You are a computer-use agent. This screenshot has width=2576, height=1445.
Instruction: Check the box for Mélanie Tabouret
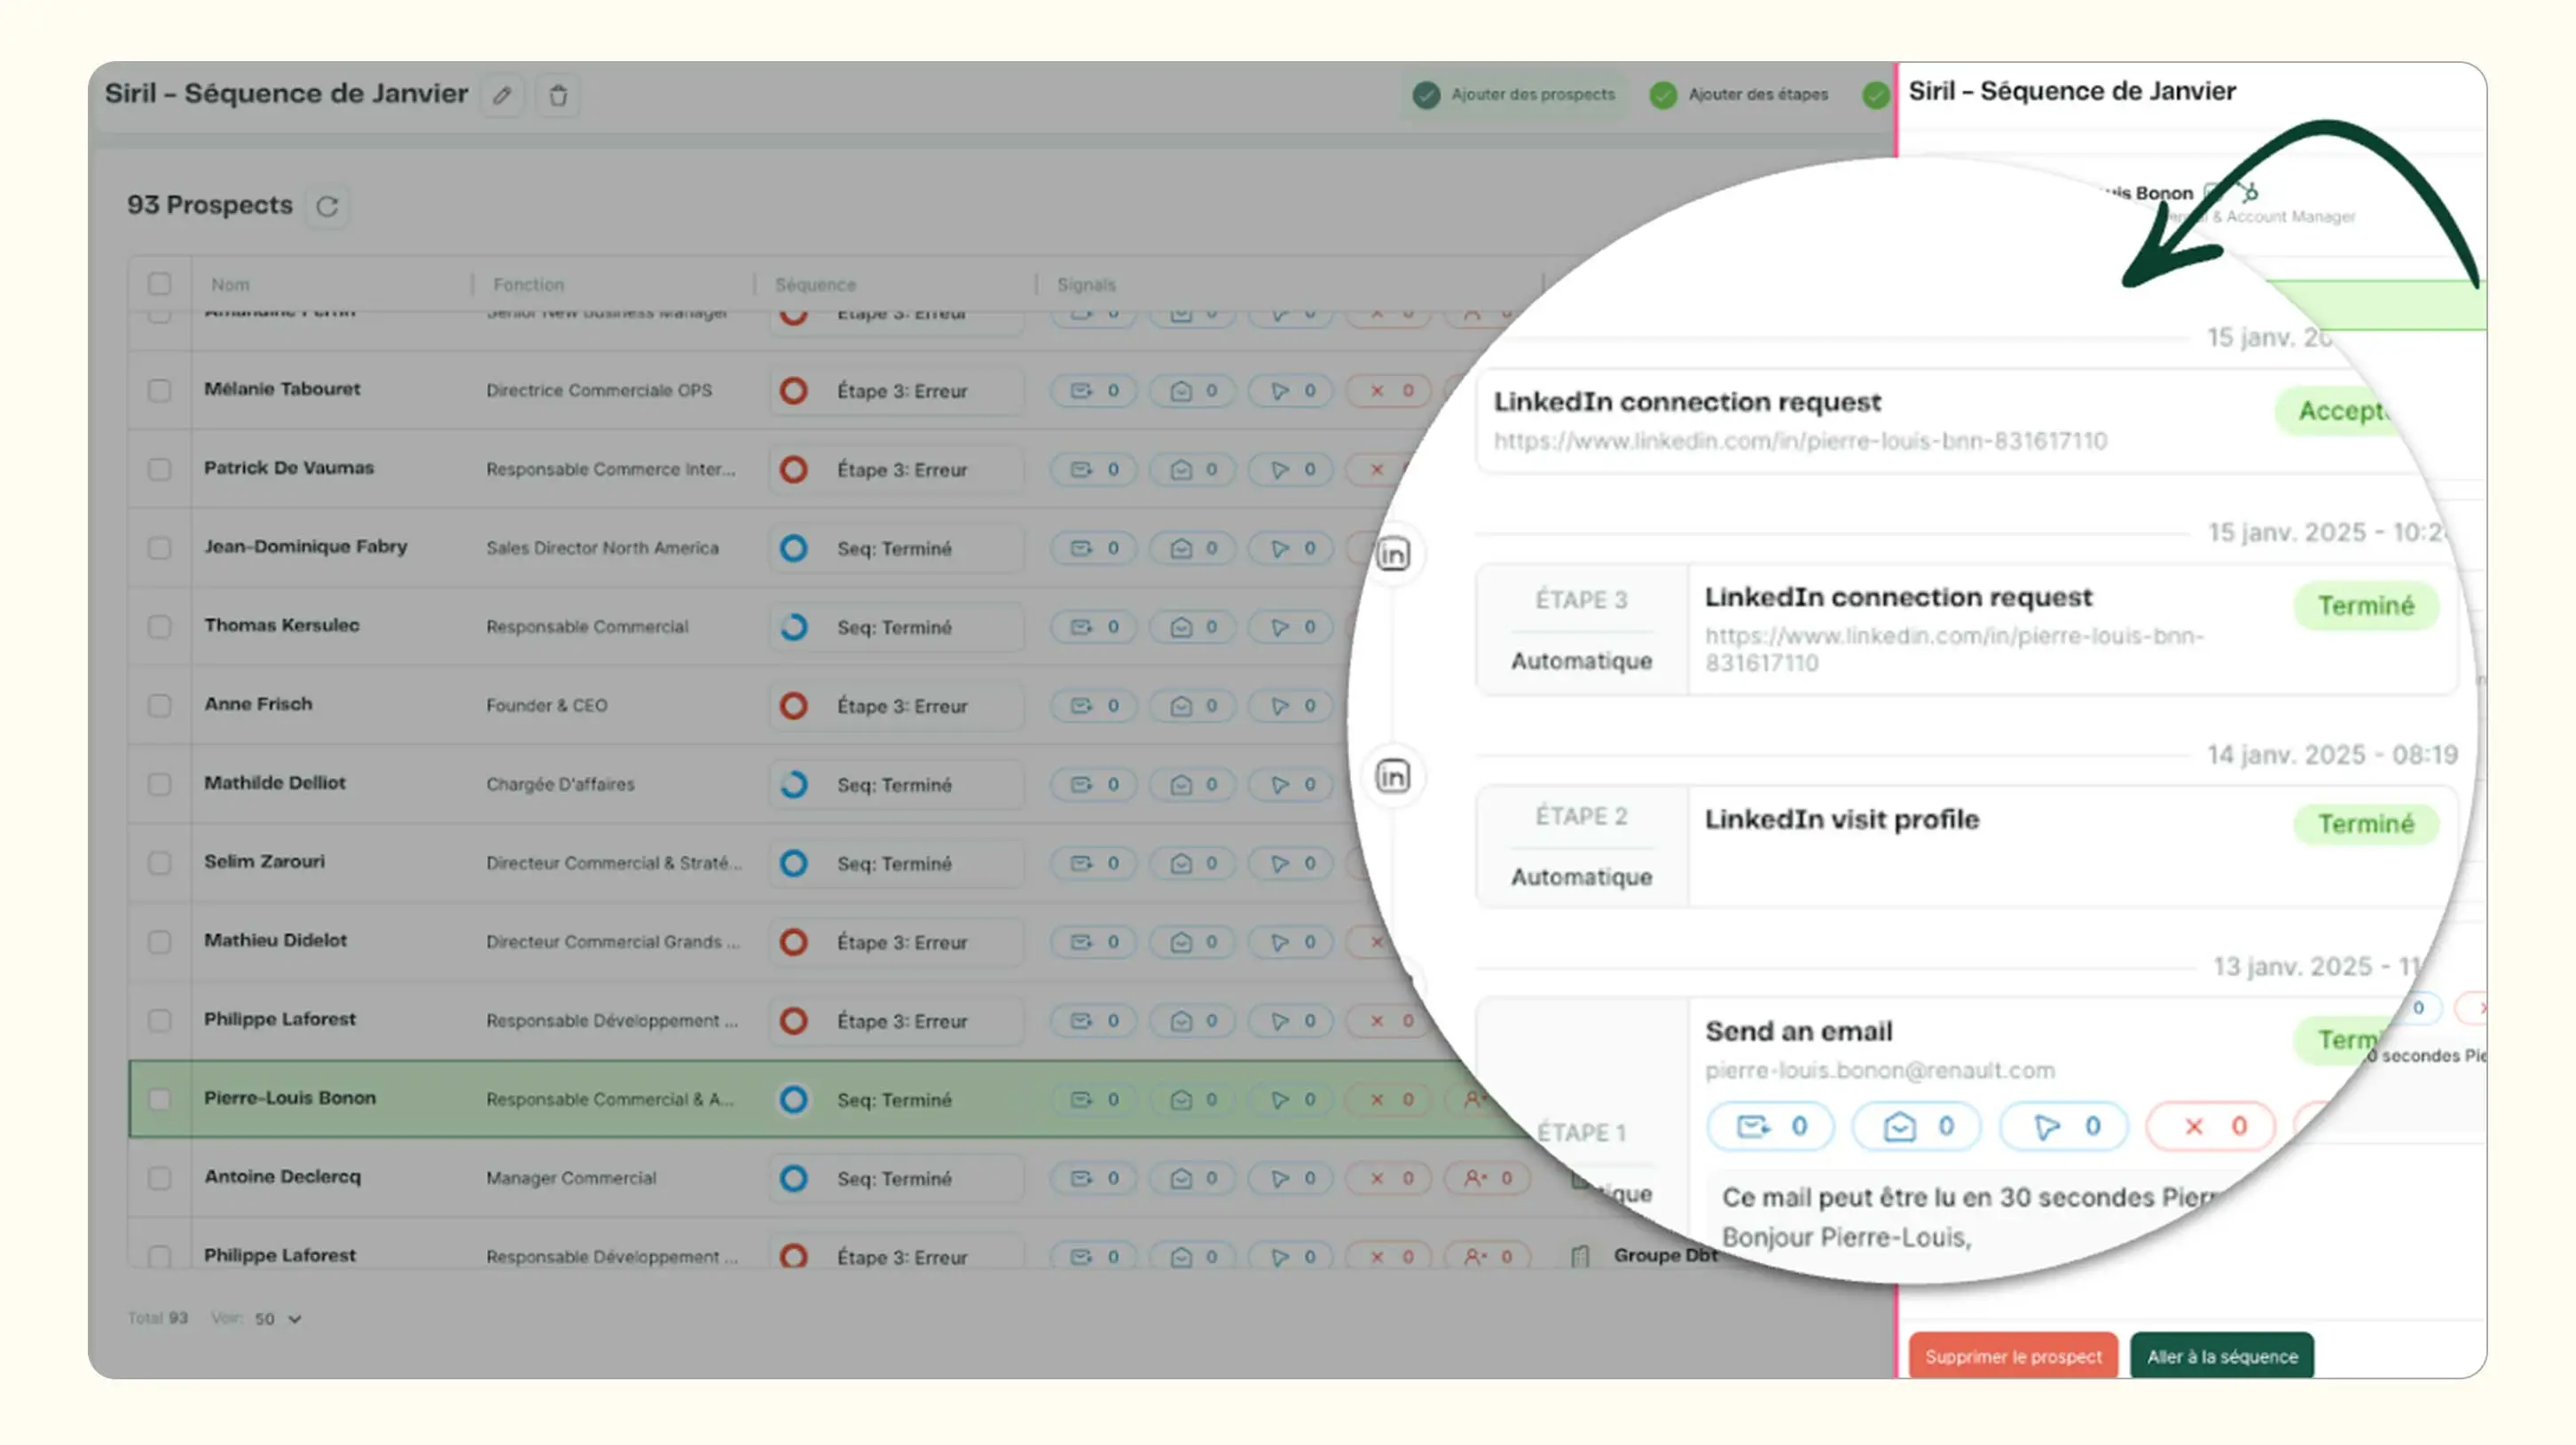point(159,390)
